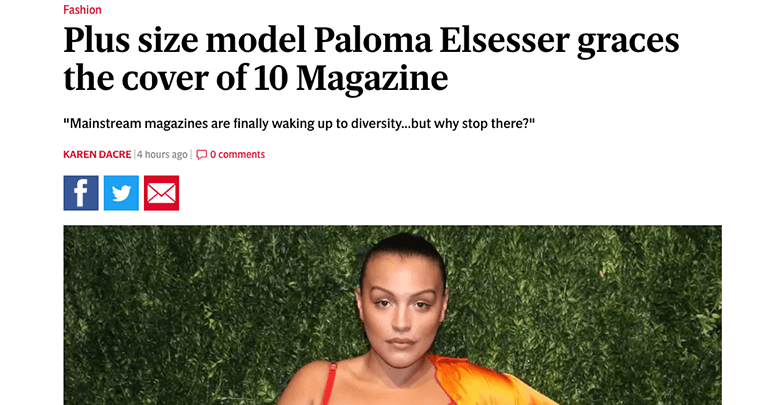Open the Fashion section link
Screen dimensions: 780x405
pyautogui.click(x=82, y=10)
